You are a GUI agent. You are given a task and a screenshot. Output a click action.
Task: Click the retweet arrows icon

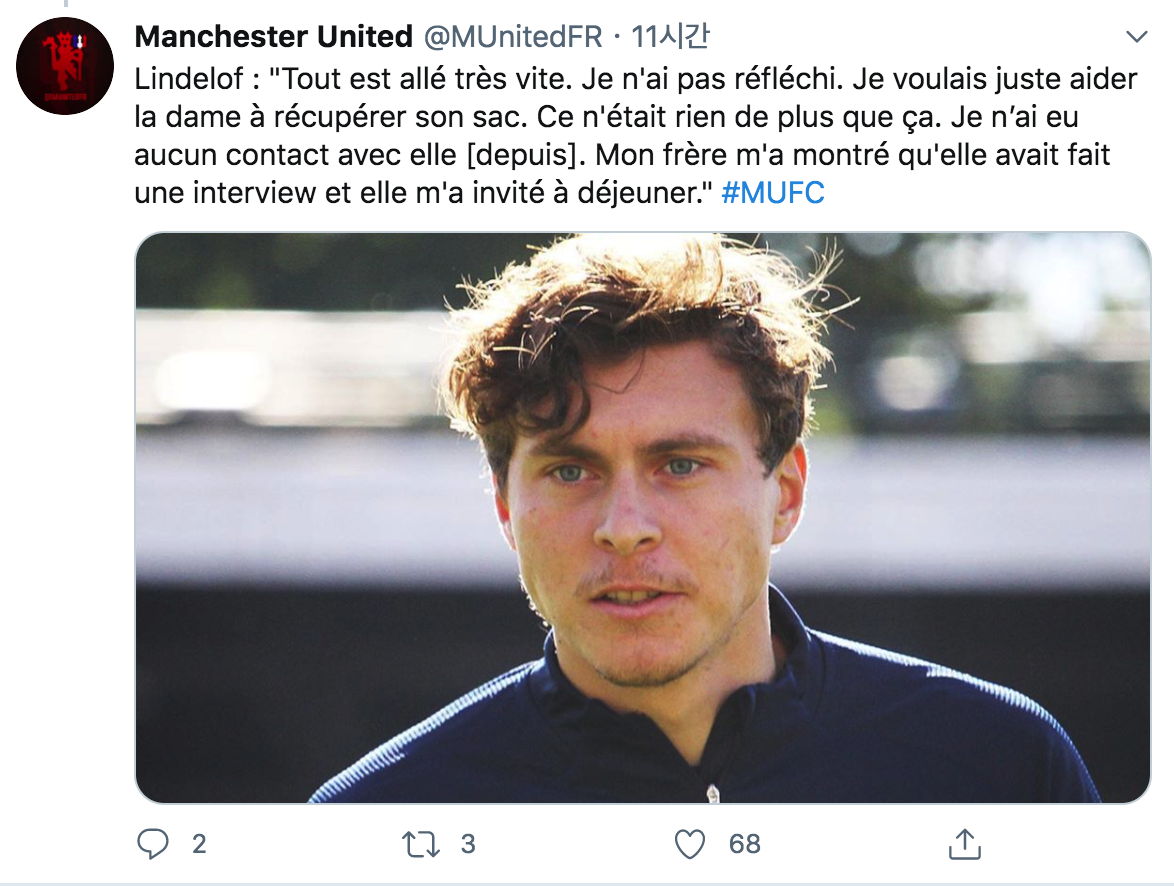tap(421, 844)
